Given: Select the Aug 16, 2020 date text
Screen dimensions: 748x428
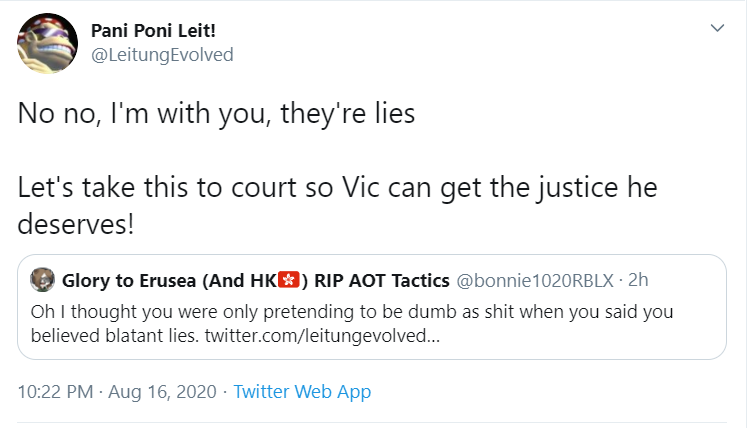Looking at the screenshot, I should coord(162,392).
